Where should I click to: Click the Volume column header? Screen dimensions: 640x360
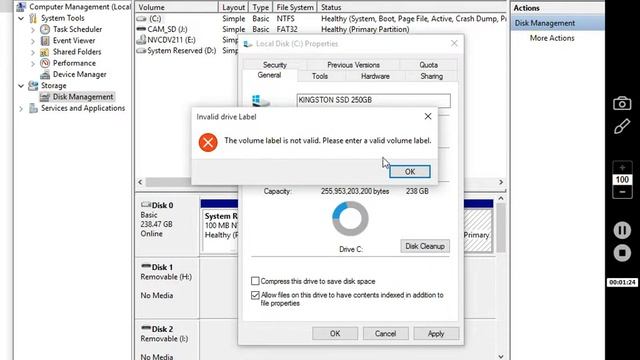[x=176, y=7]
